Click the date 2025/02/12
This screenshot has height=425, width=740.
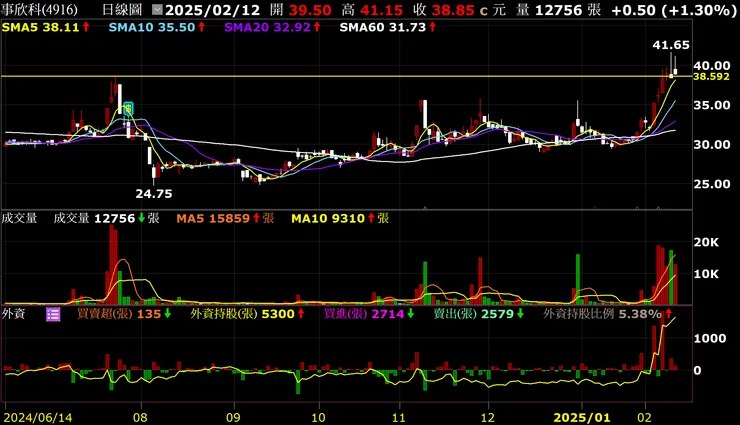click(x=213, y=10)
